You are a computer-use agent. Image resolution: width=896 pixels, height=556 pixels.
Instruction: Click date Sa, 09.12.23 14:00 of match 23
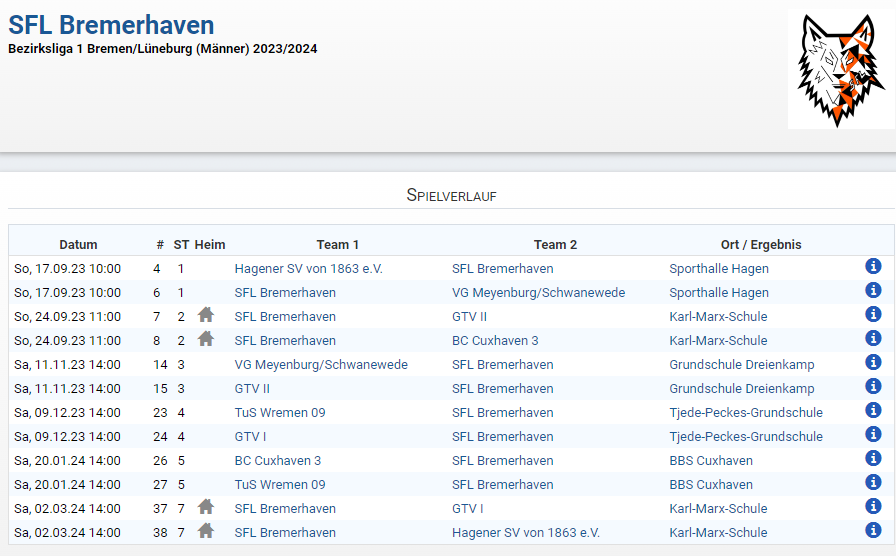(x=67, y=413)
